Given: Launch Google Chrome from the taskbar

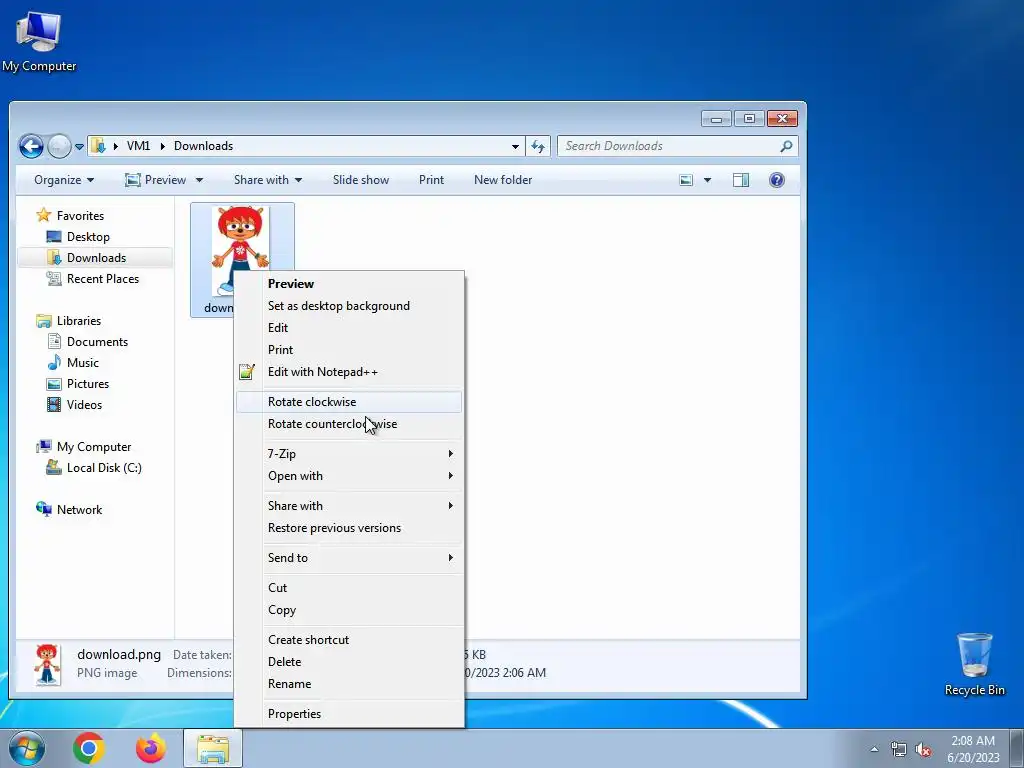Looking at the screenshot, I should [x=89, y=748].
